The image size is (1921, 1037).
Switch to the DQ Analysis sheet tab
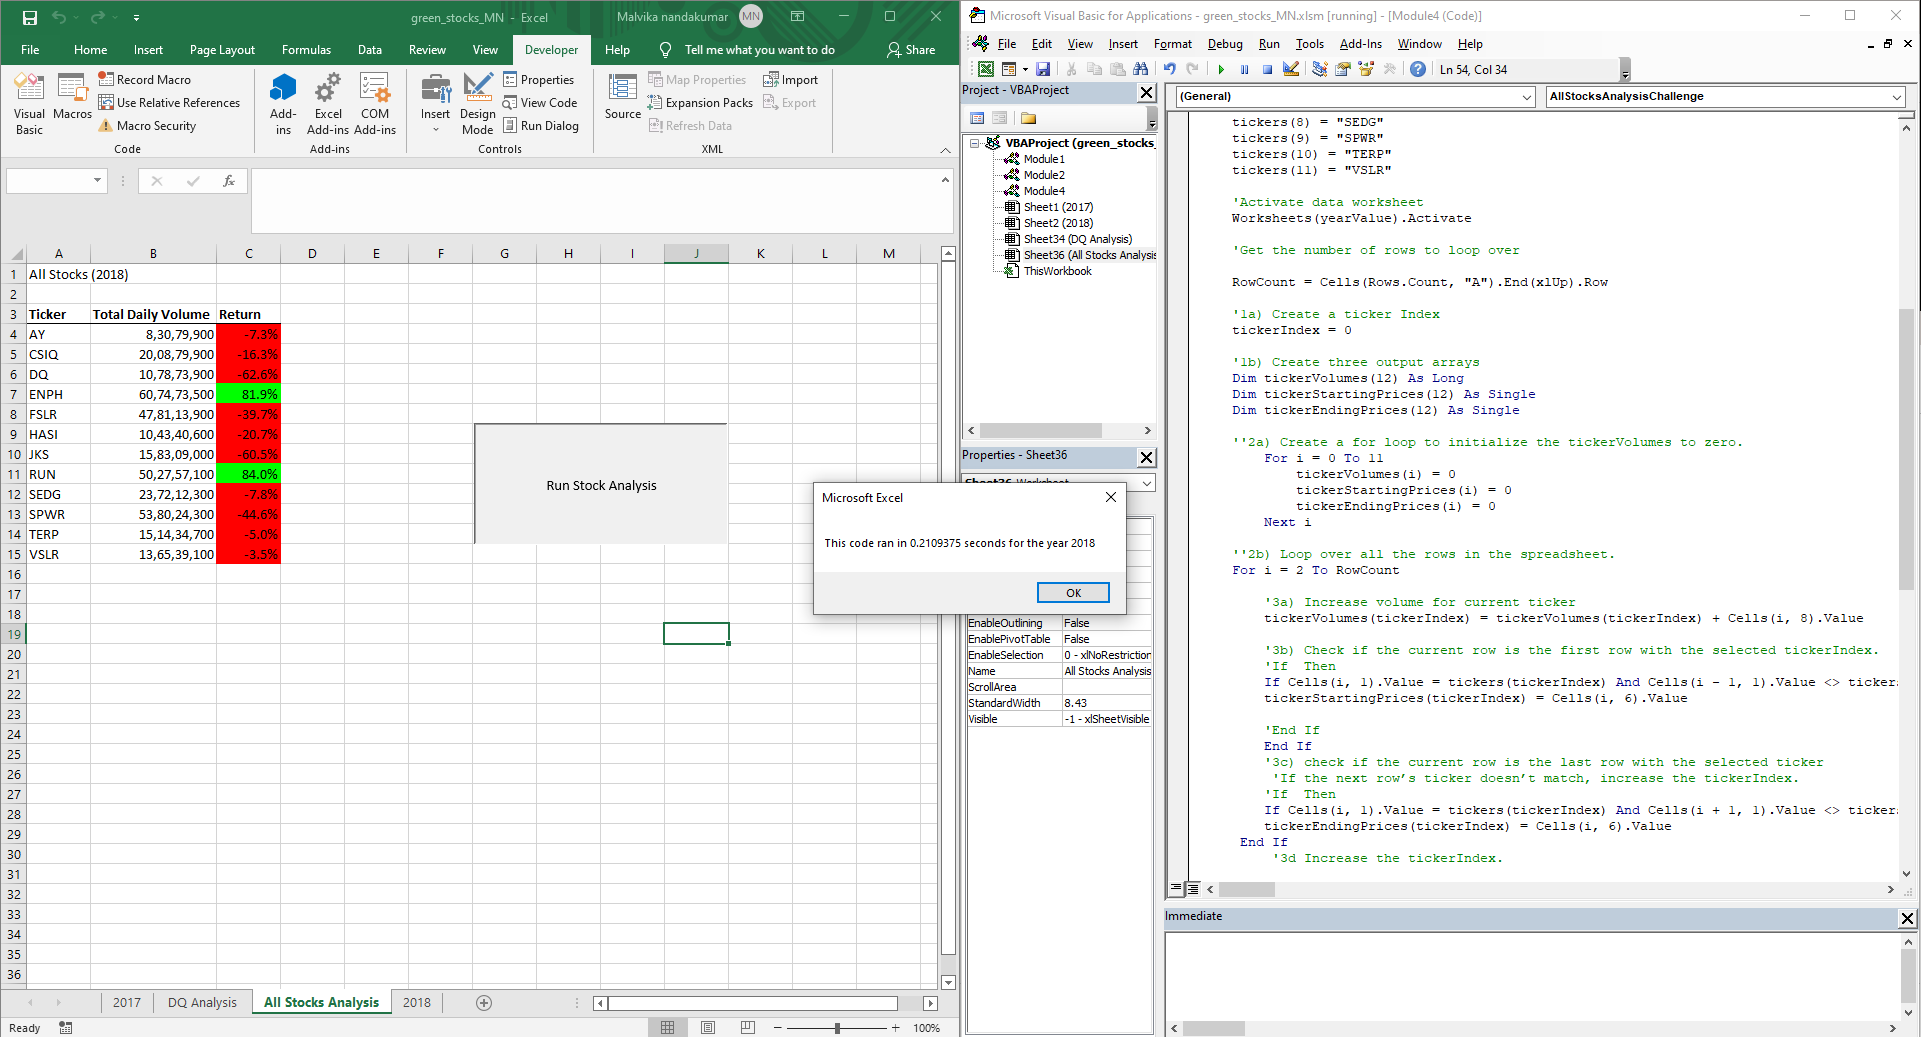[x=202, y=1003]
